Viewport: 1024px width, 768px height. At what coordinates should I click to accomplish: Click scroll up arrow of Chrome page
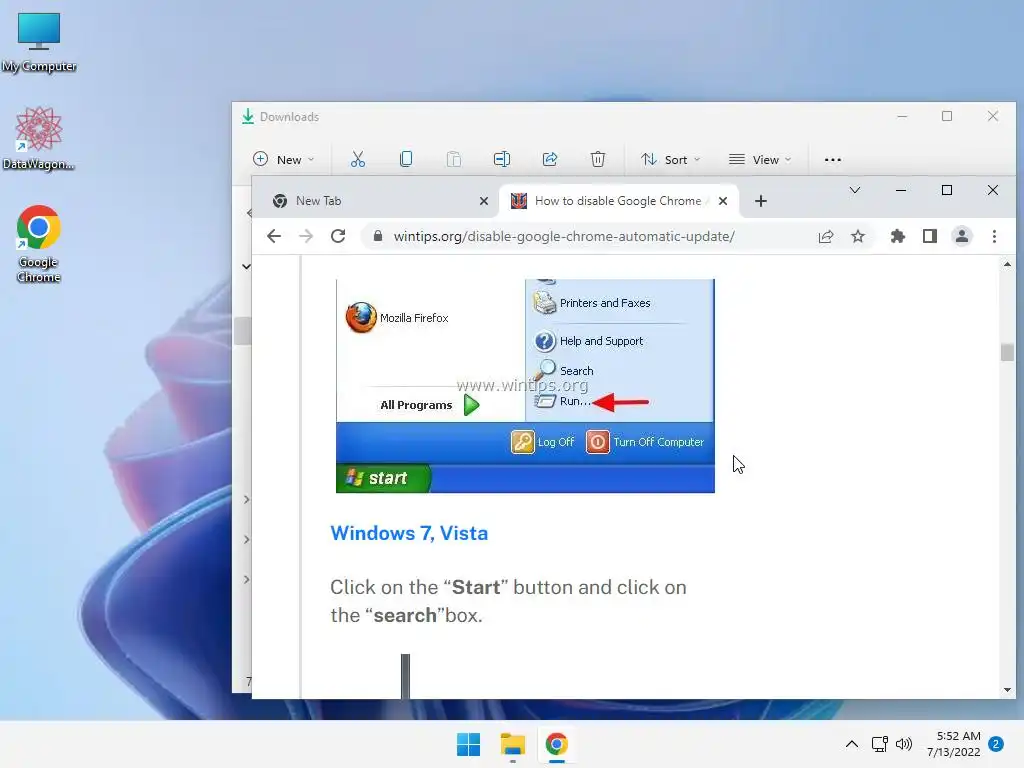pyautogui.click(x=1007, y=264)
